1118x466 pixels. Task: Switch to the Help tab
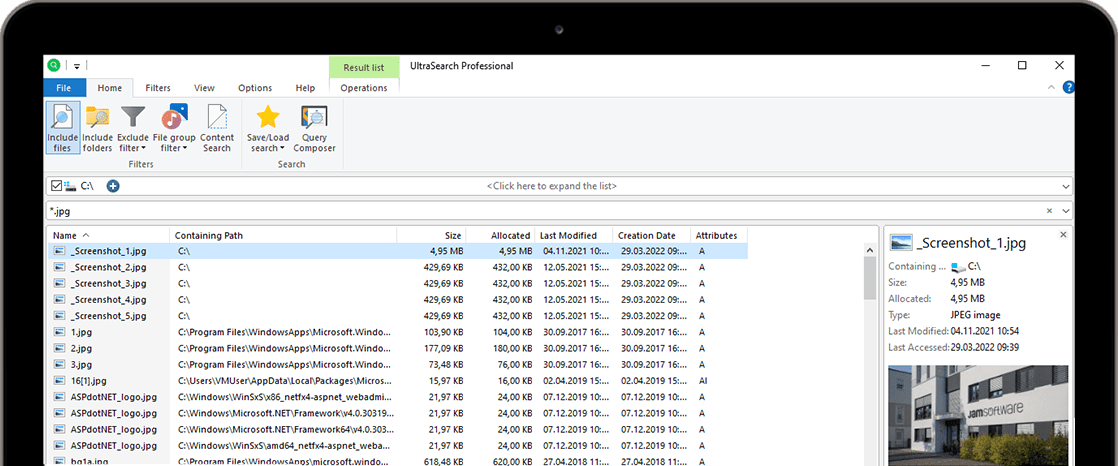tap(305, 88)
